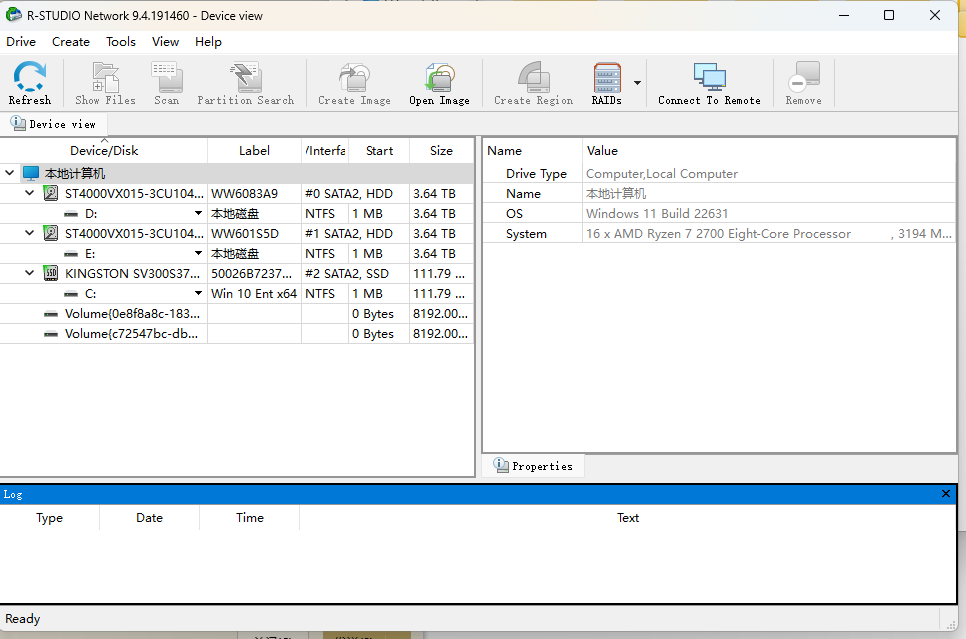Select the Volume{c72547bc-db... row

tap(237, 334)
